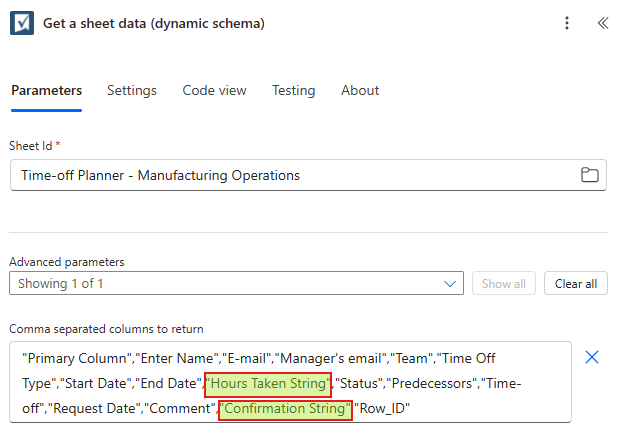The height and width of the screenshot is (438, 619).
Task: Click the Smartsheet connector logo icon
Action: click(22, 23)
